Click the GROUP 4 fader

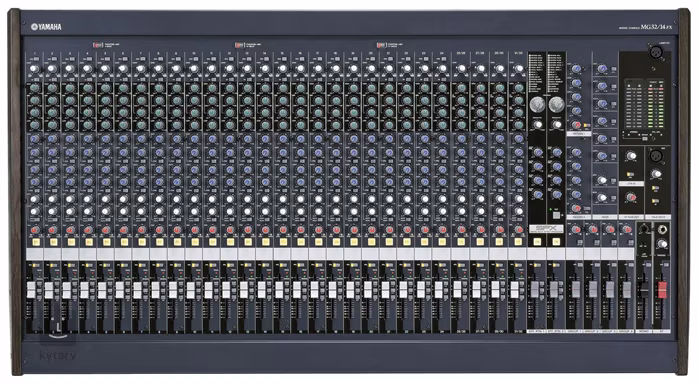pos(626,290)
